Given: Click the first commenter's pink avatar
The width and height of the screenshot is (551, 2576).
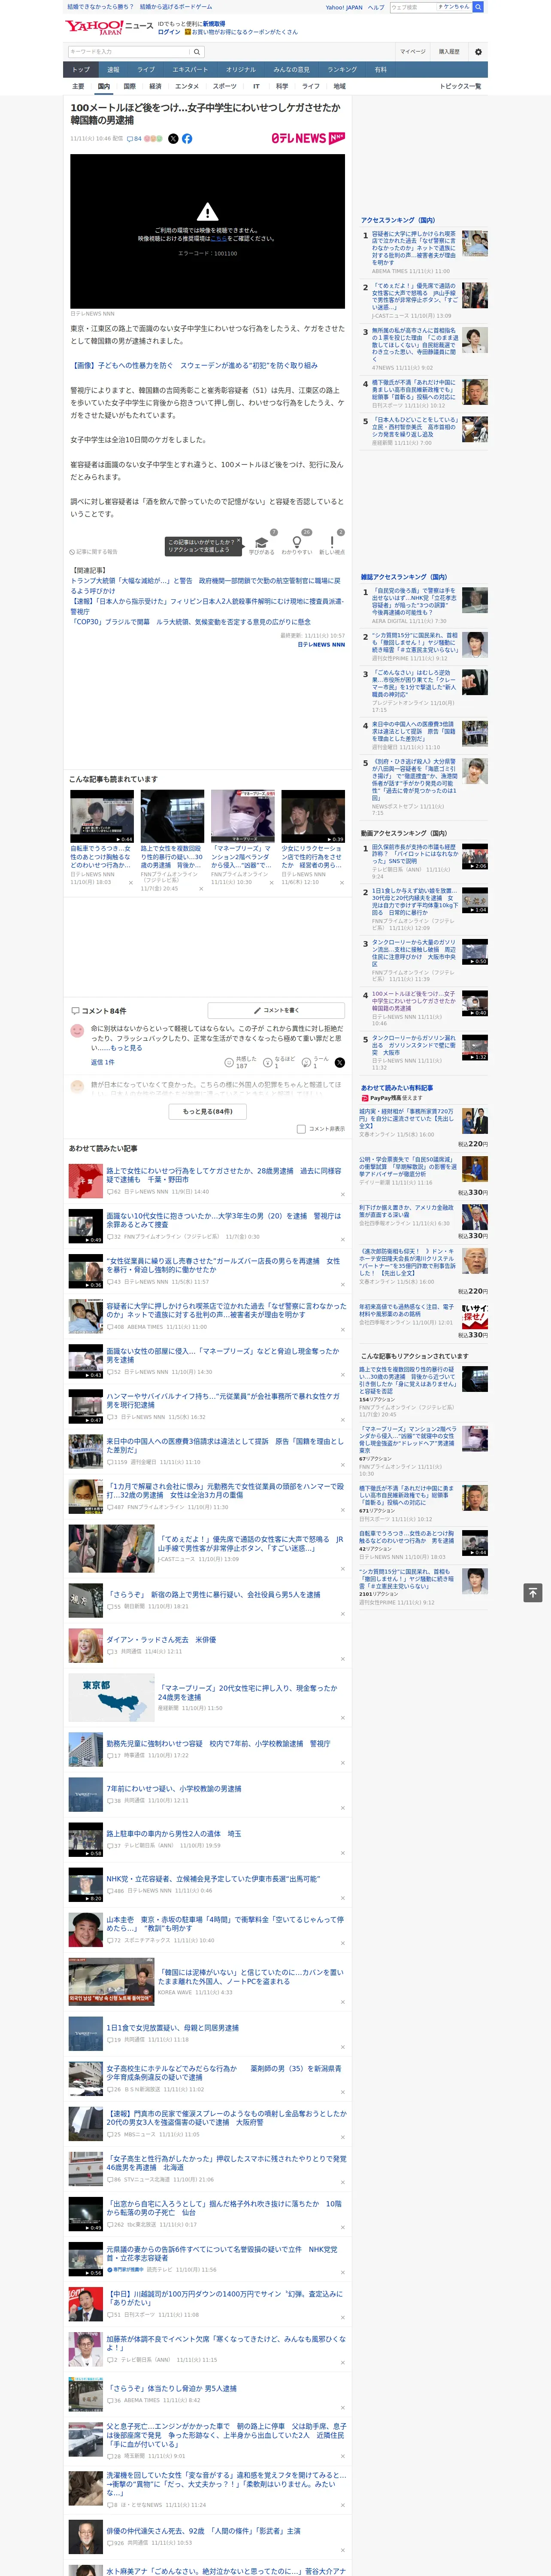Looking at the screenshot, I should click(77, 1030).
